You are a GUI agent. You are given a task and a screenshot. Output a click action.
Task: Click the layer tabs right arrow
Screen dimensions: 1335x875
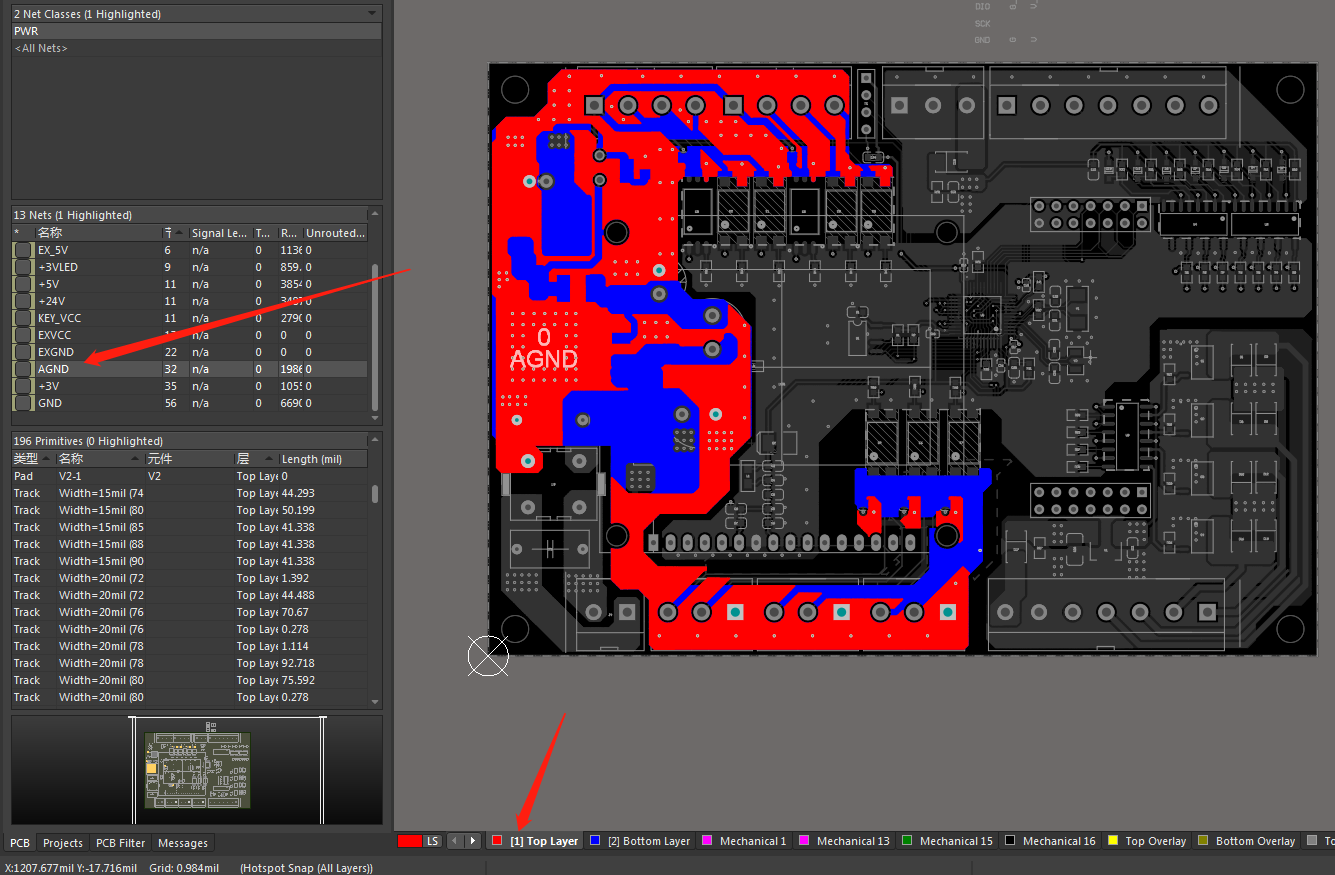coord(473,841)
